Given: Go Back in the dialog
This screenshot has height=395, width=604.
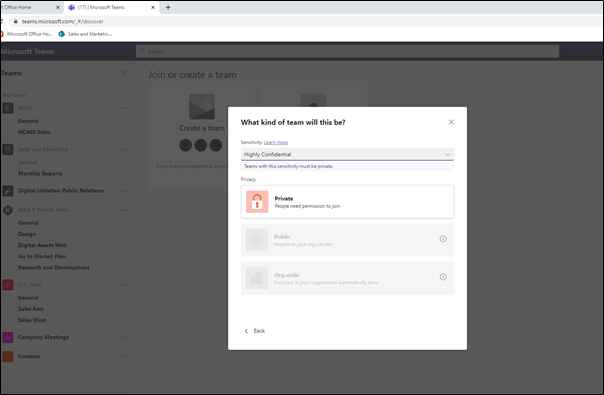Looking at the screenshot, I should [x=255, y=331].
